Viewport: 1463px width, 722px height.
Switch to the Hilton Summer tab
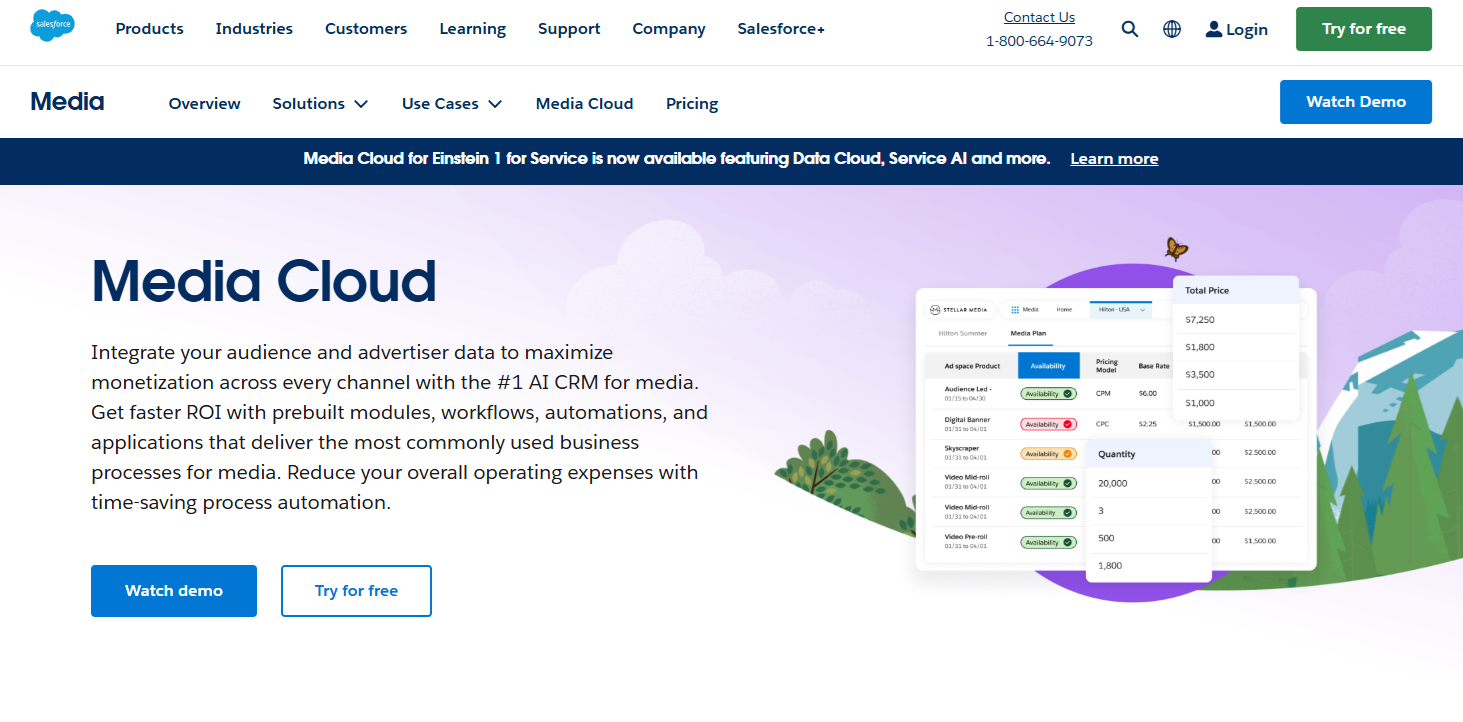tap(963, 333)
